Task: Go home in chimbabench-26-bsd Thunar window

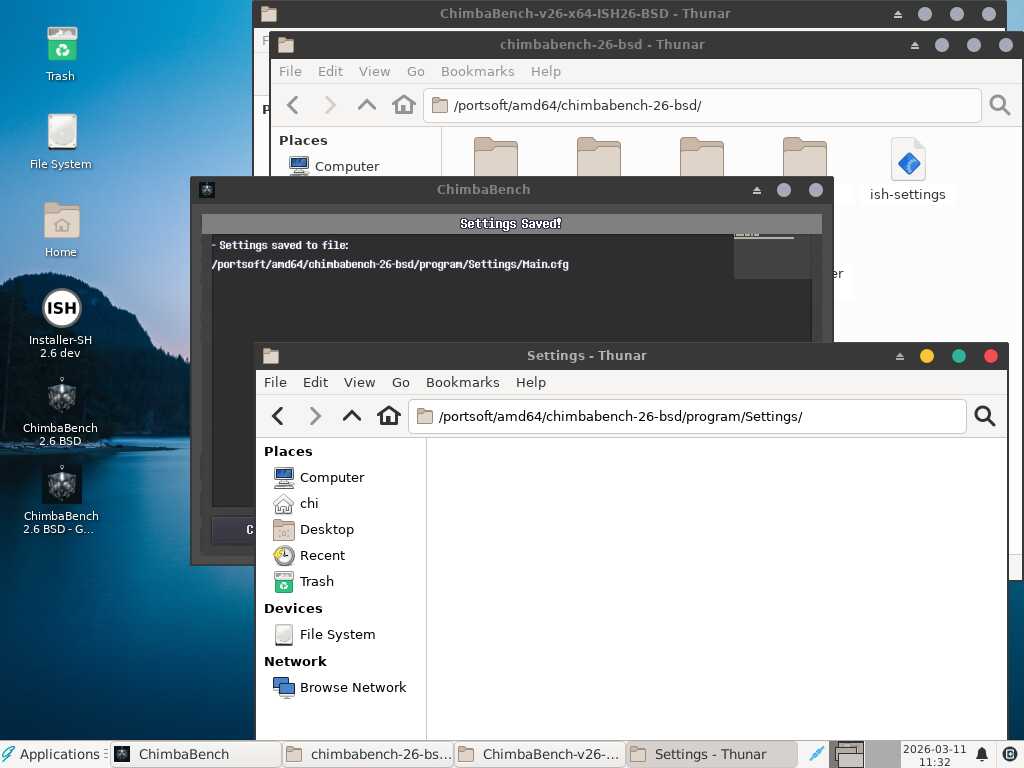Action: coord(404,105)
